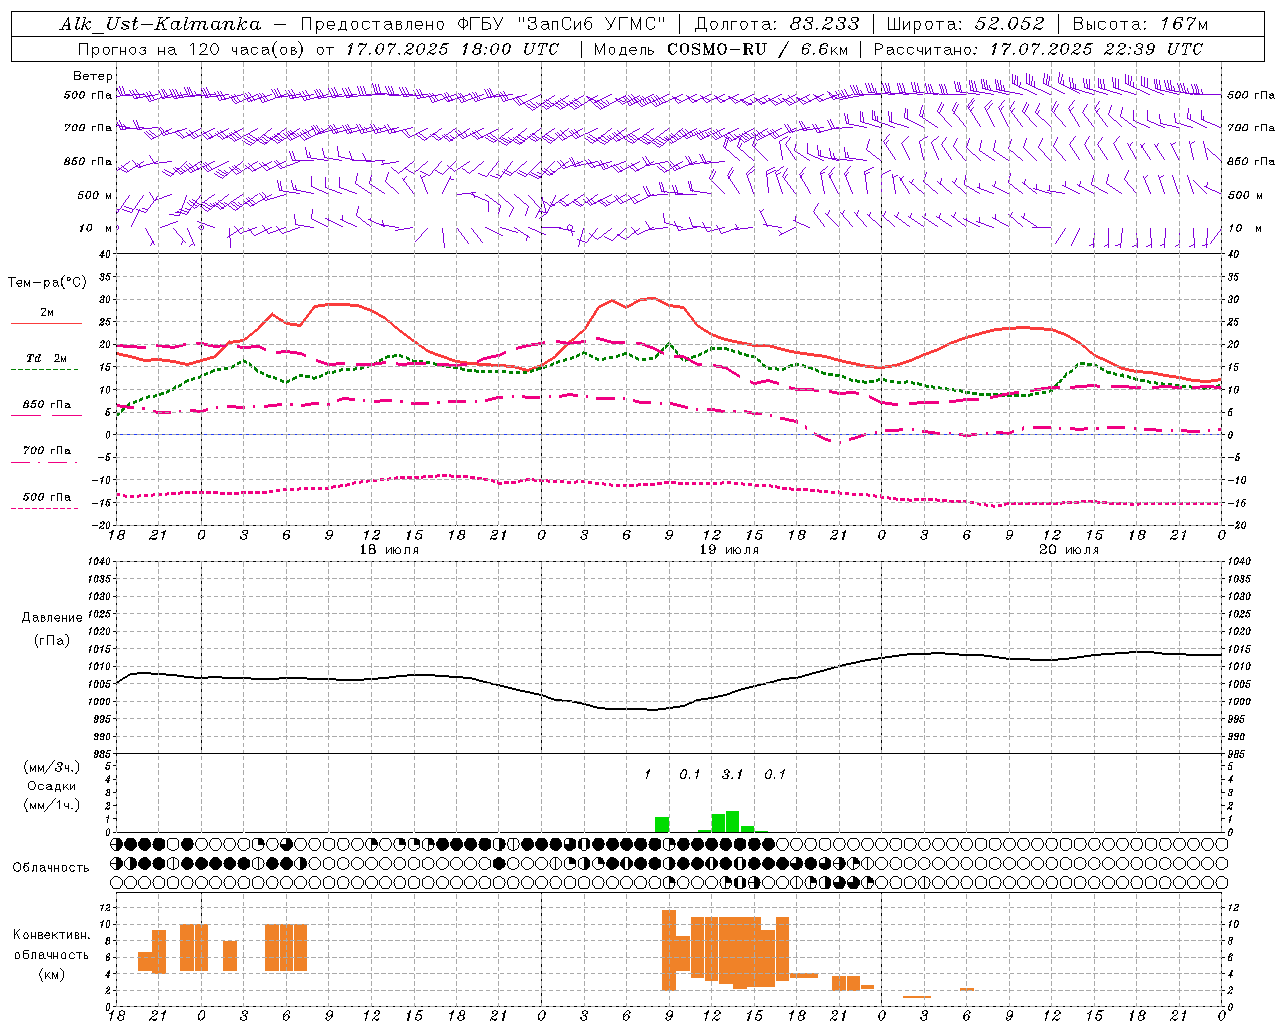This screenshot has height=1024, width=1280.
Task: Click the station name Alk_Ust-Kalmanka in the header
Action: click(160, 24)
